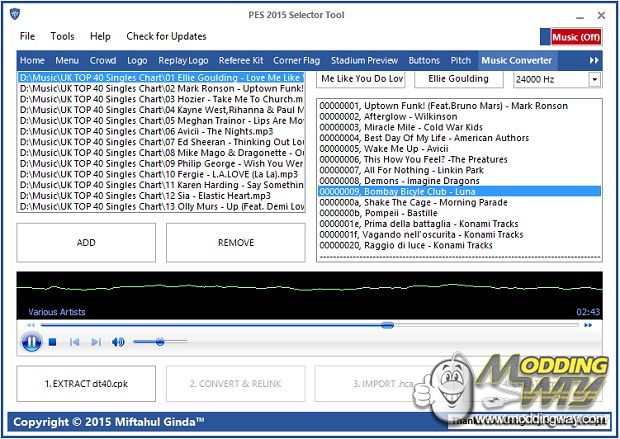Image resolution: width=620 pixels, height=439 pixels.
Task: Skip to the next track
Action: [96, 342]
